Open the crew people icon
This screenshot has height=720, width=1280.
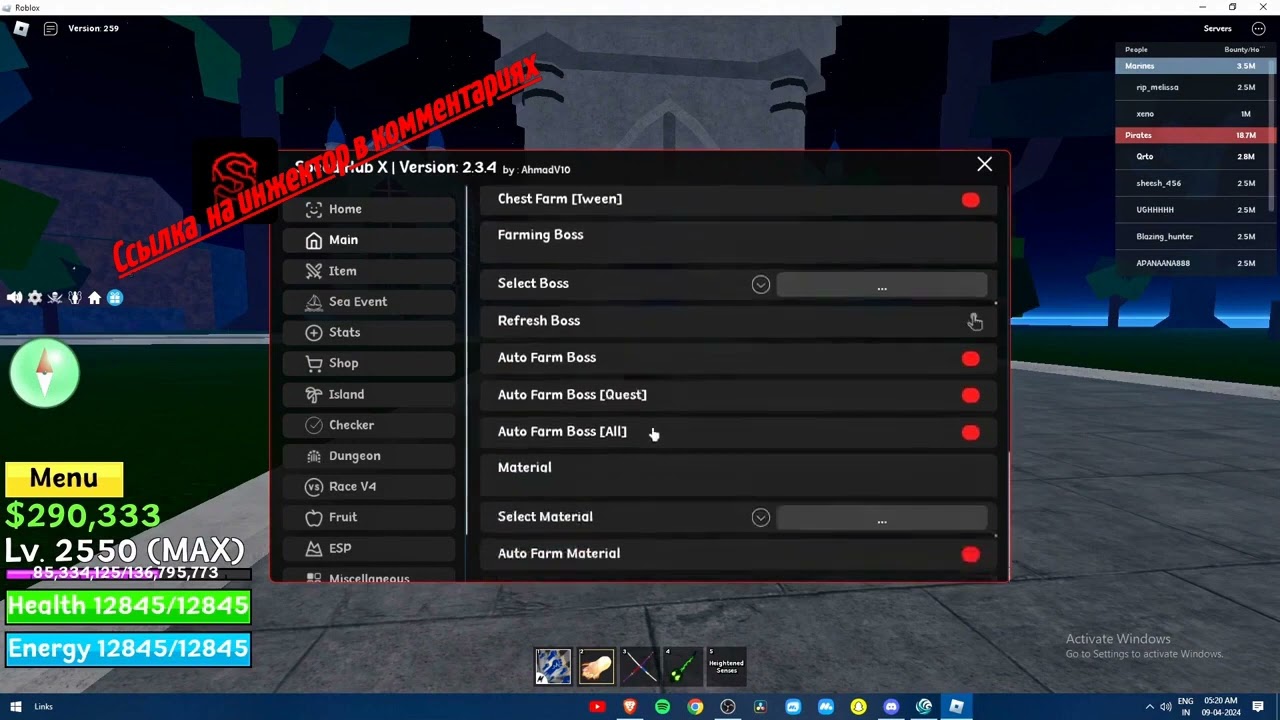75,298
